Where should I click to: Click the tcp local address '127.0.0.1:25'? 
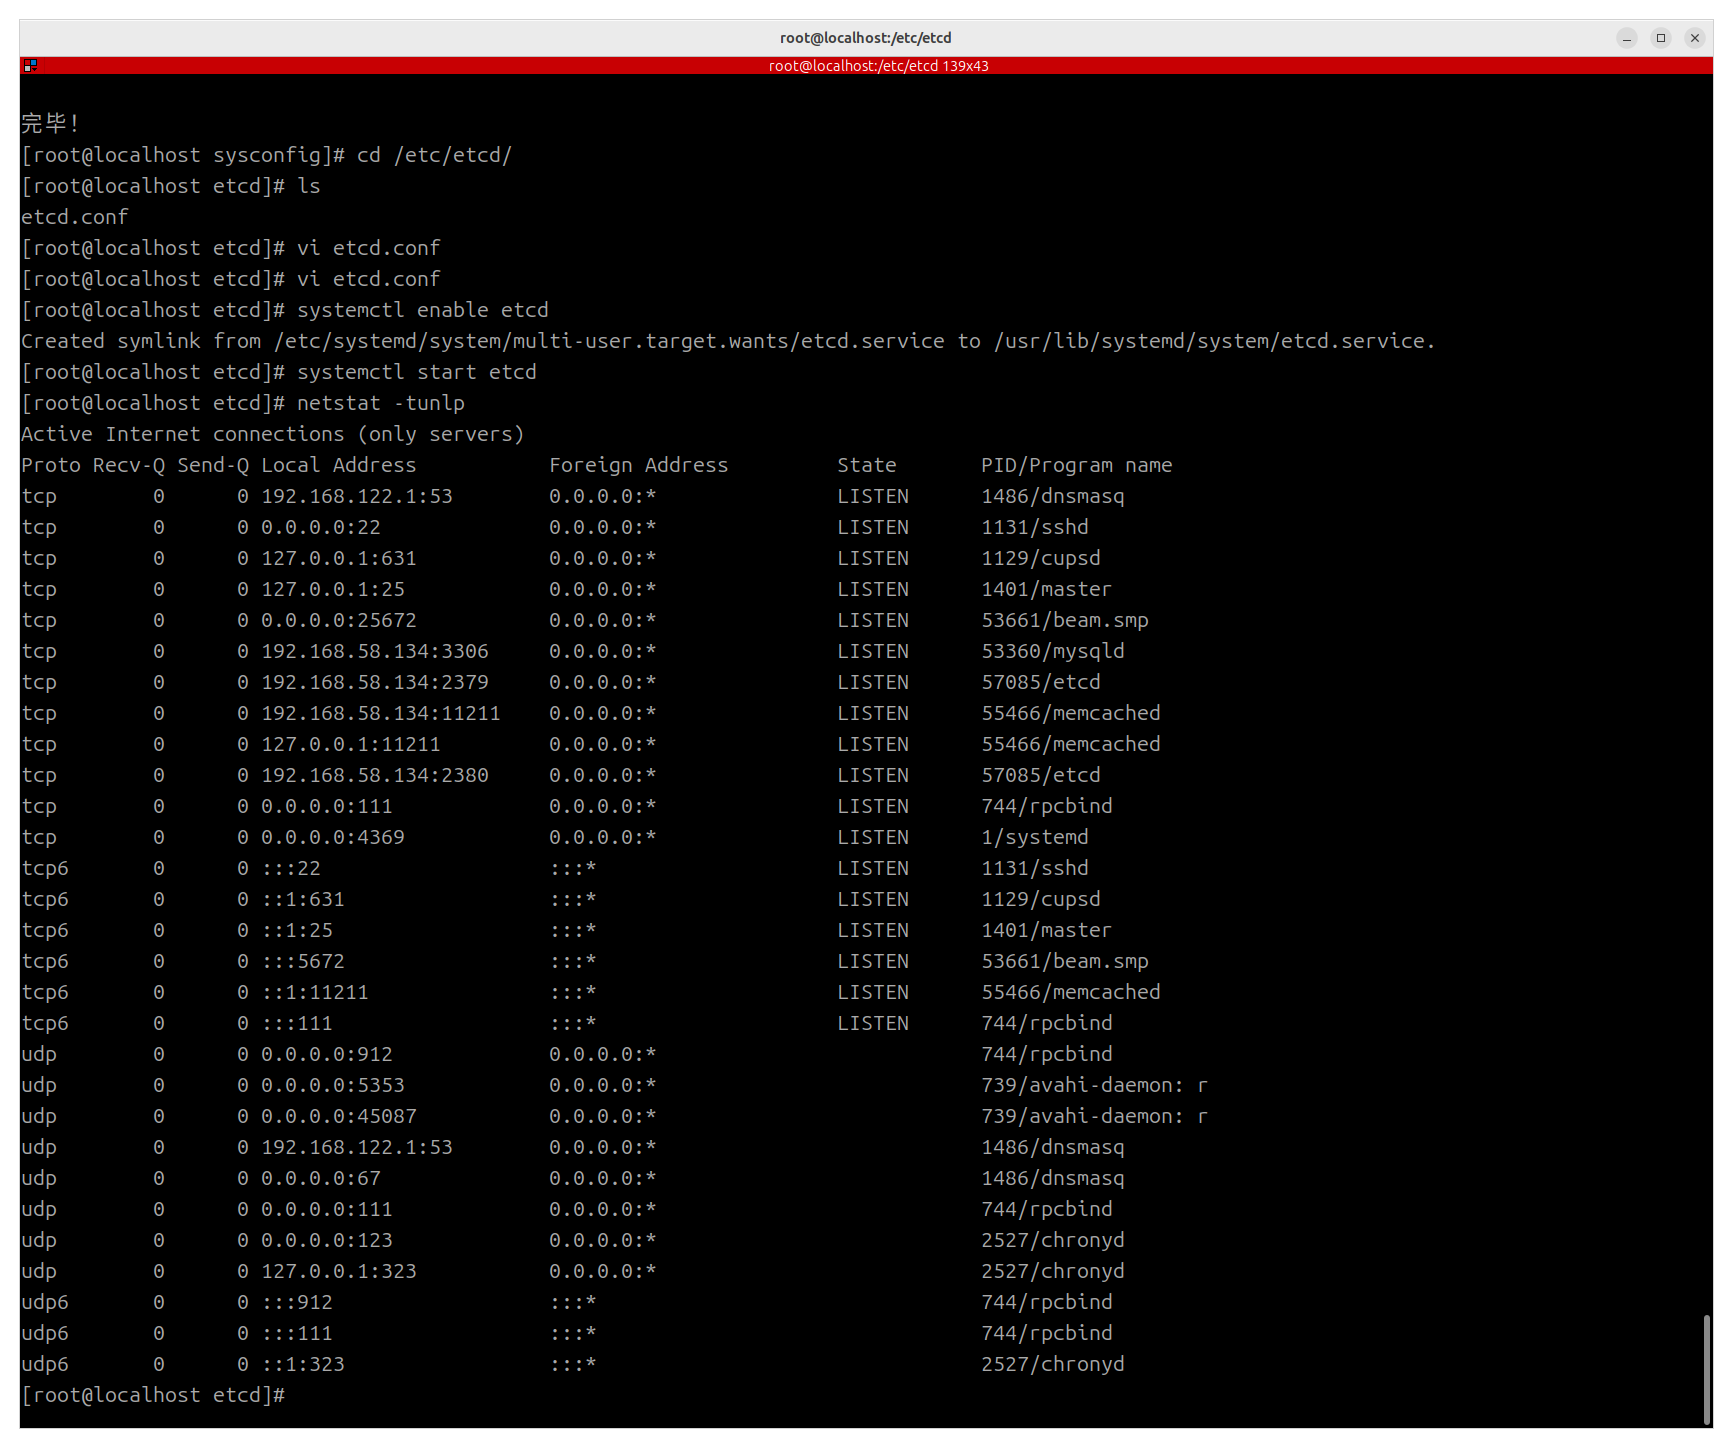click(333, 589)
